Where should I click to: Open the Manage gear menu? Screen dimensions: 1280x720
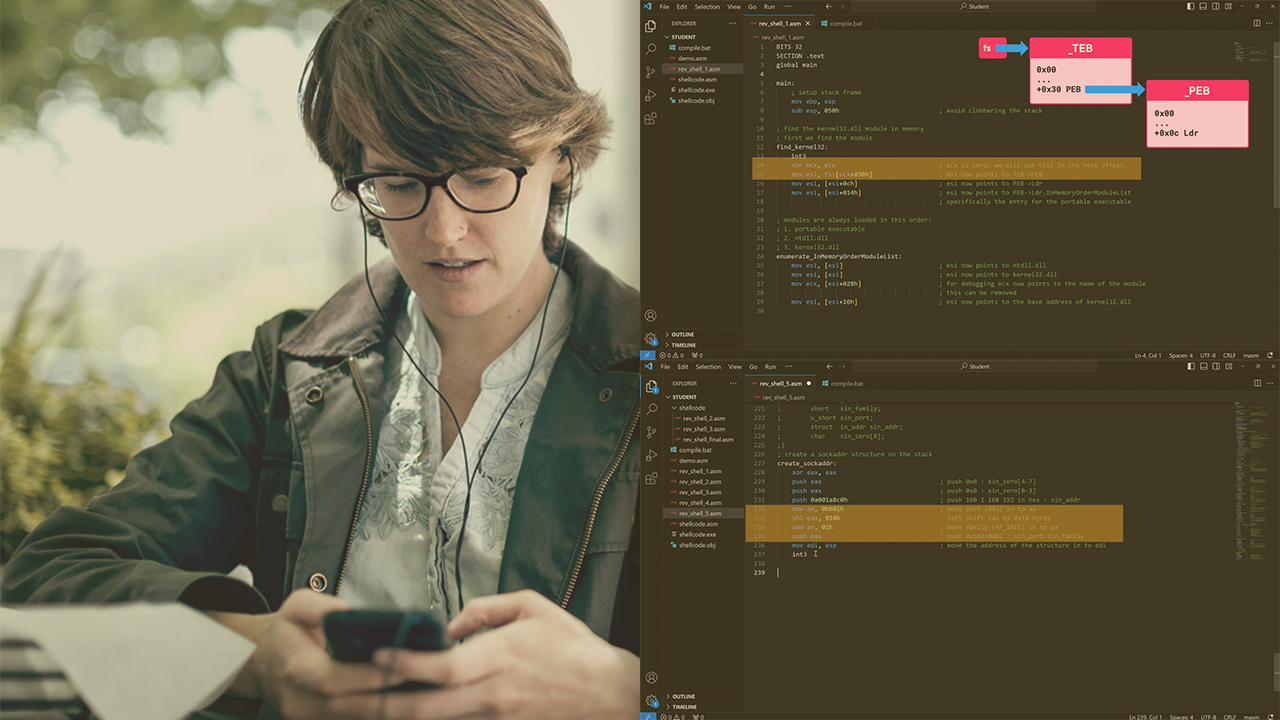tap(651, 339)
